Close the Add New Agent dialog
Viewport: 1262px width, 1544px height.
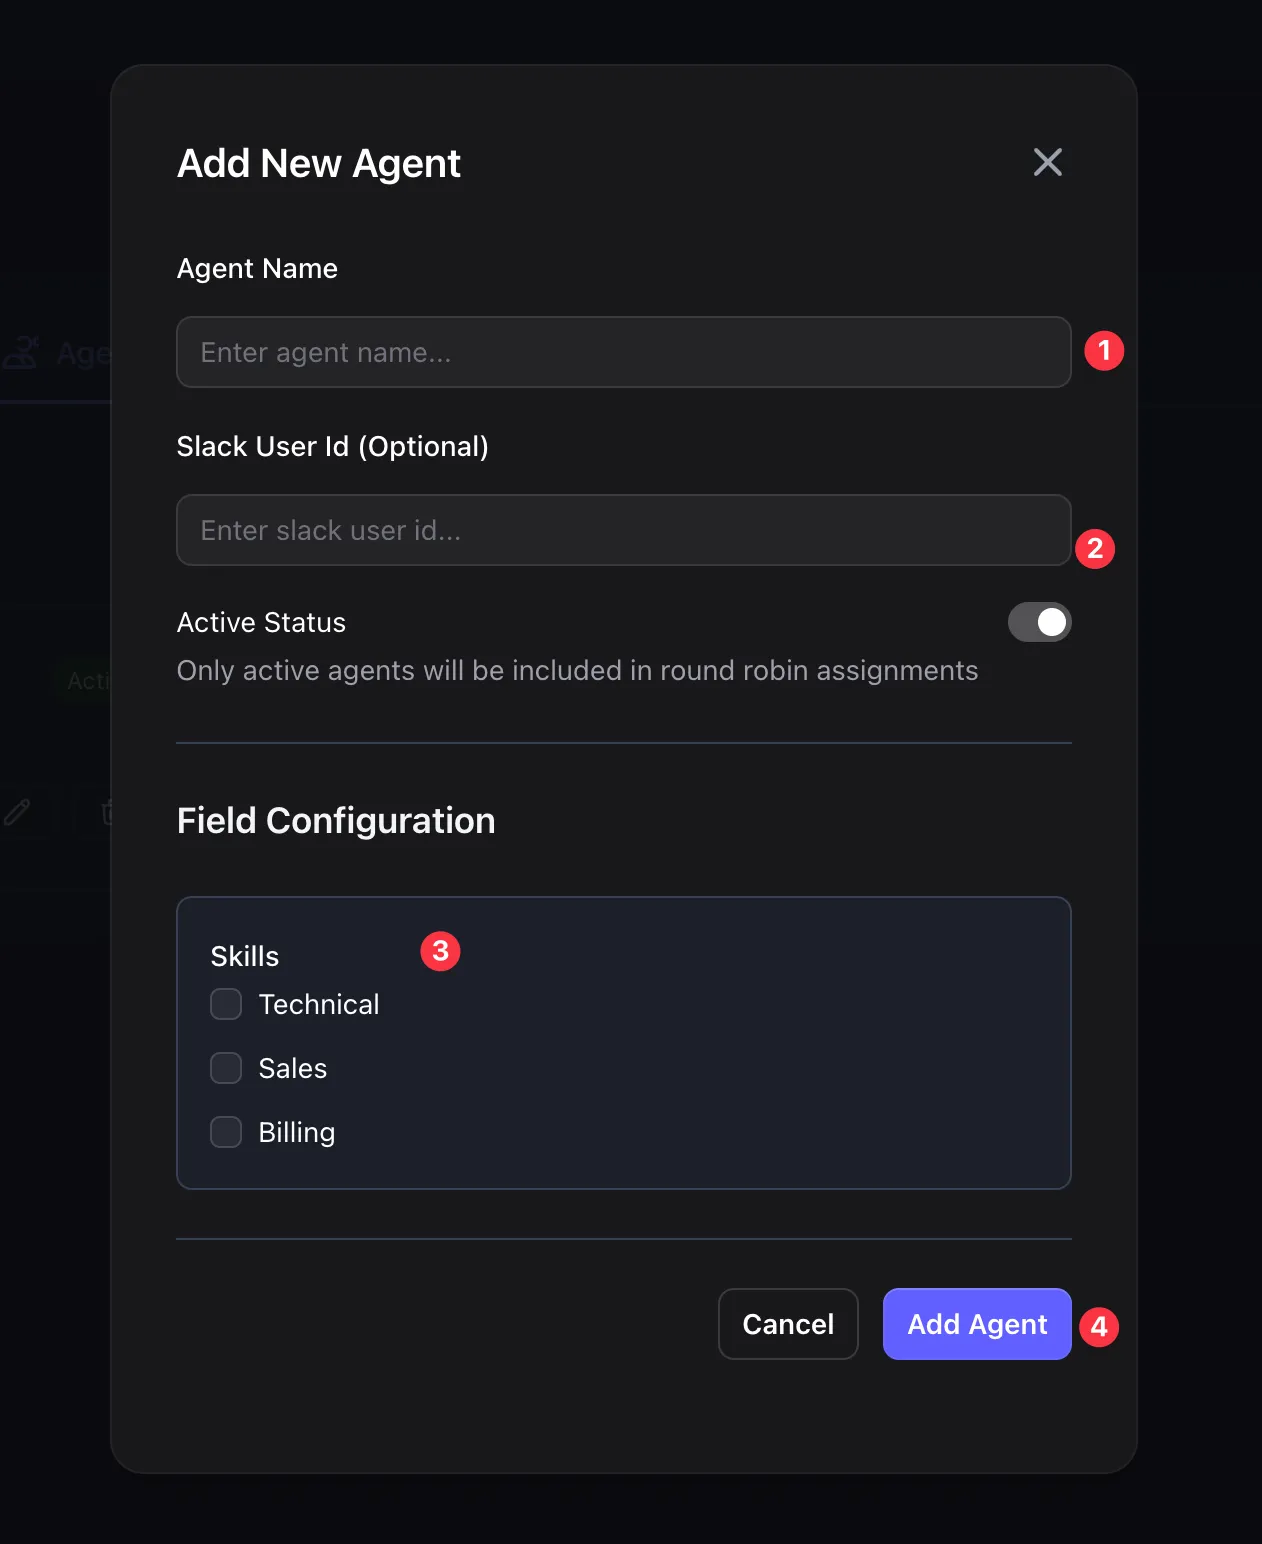coord(1047,161)
